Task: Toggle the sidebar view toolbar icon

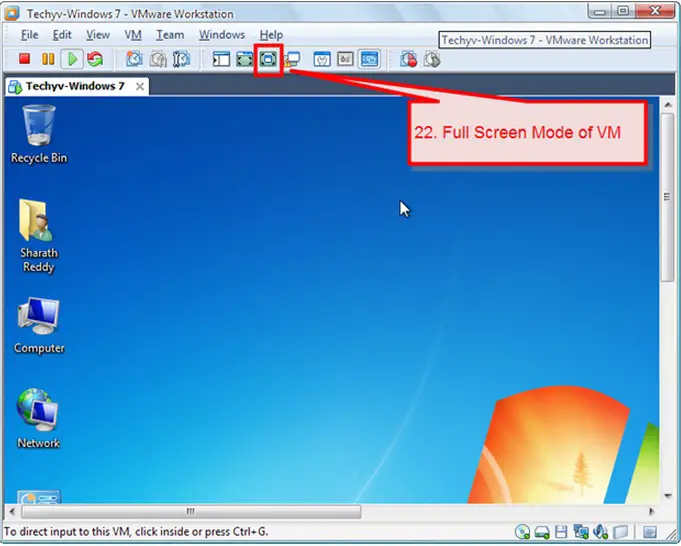Action: (x=221, y=59)
